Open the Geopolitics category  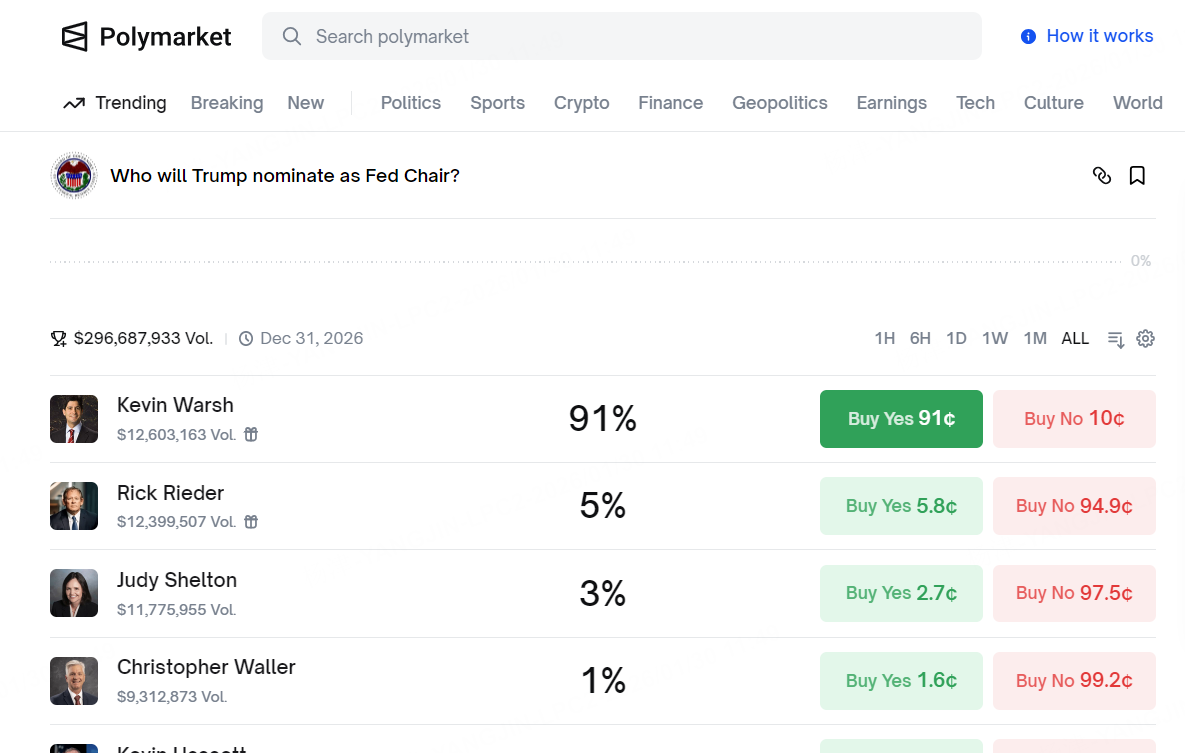pyautogui.click(x=779, y=103)
